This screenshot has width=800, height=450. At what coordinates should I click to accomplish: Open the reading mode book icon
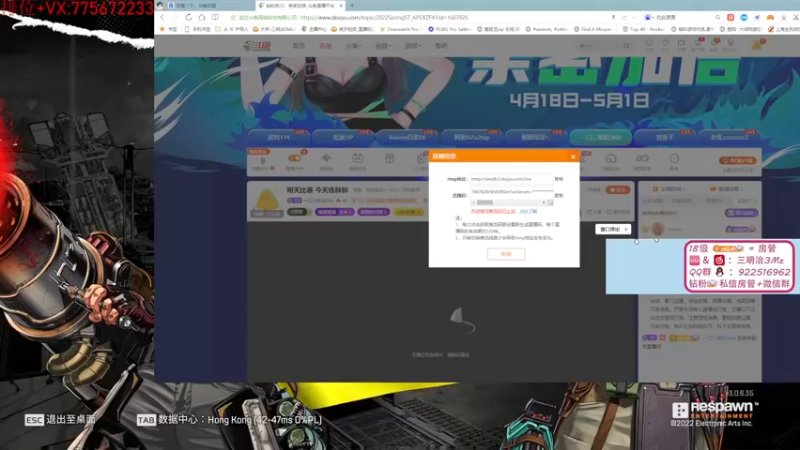[x=215, y=17]
